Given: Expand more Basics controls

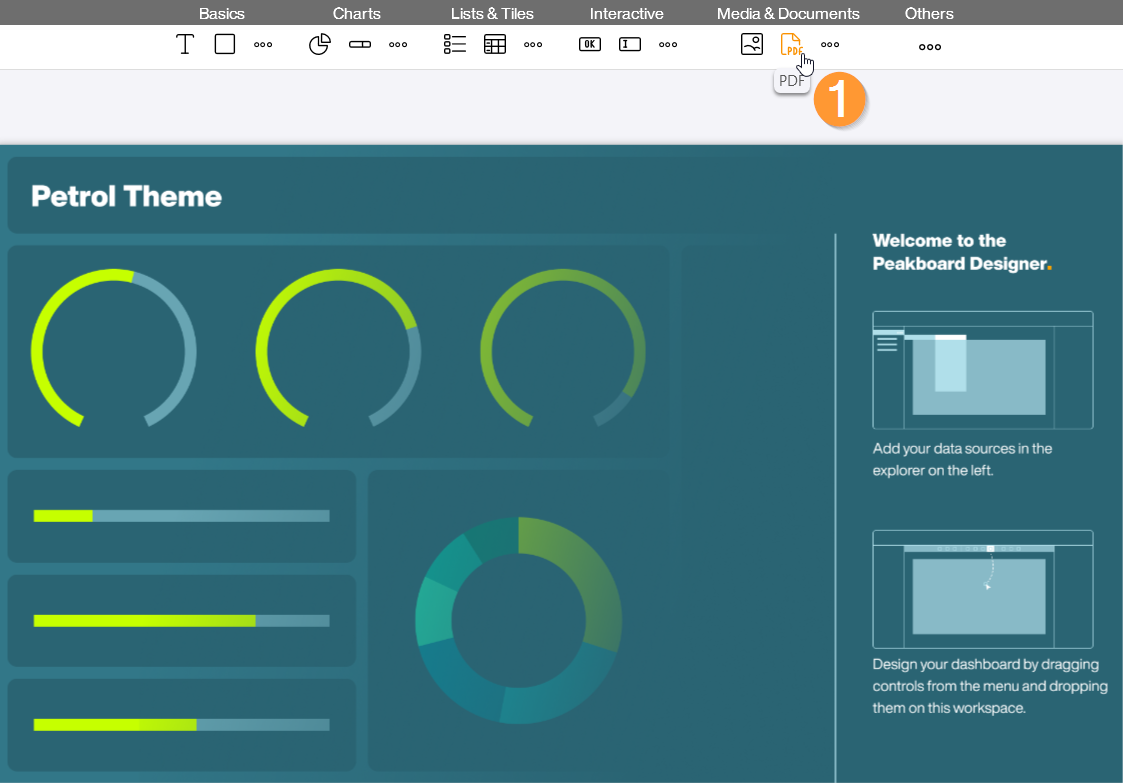Looking at the screenshot, I should tap(263, 45).
